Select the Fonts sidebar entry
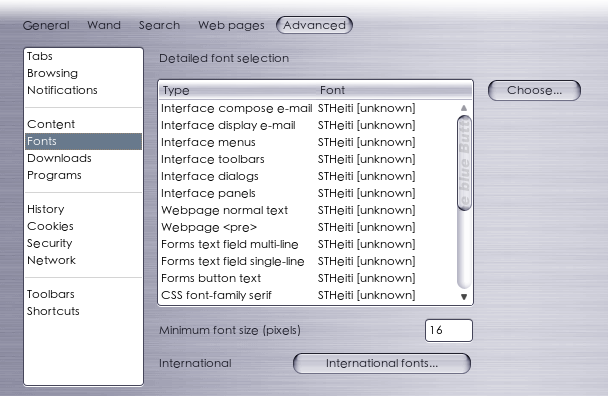The height and width of the screenshot is (396, 608). pos(83,141)
